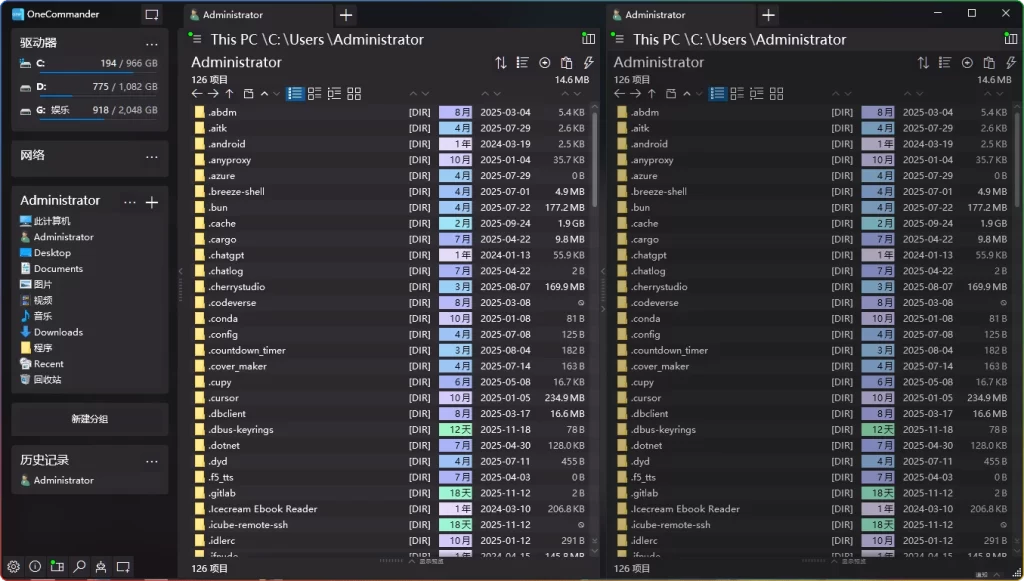Click the clipboard icon in the left pane
Screen dimensions: 1024x581
566,61
